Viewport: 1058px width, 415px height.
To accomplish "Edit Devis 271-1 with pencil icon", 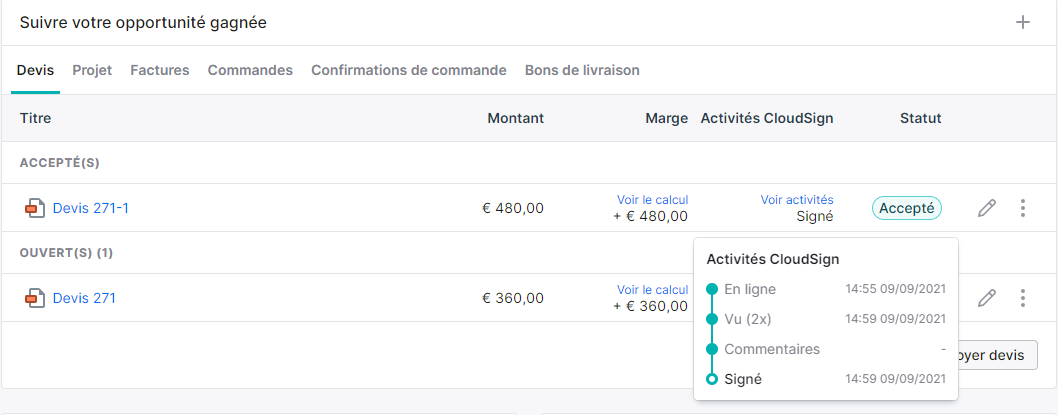I will (986, 208).
